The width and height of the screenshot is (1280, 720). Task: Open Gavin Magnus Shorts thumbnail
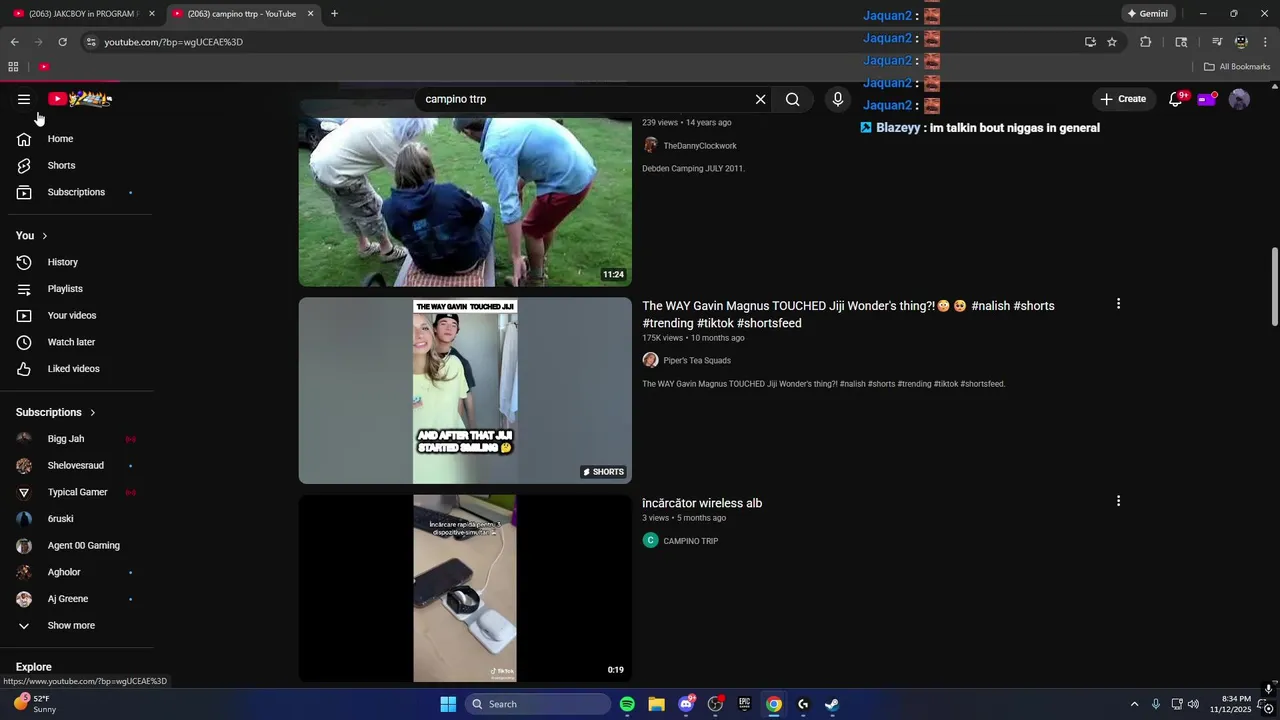click(465, 390)
